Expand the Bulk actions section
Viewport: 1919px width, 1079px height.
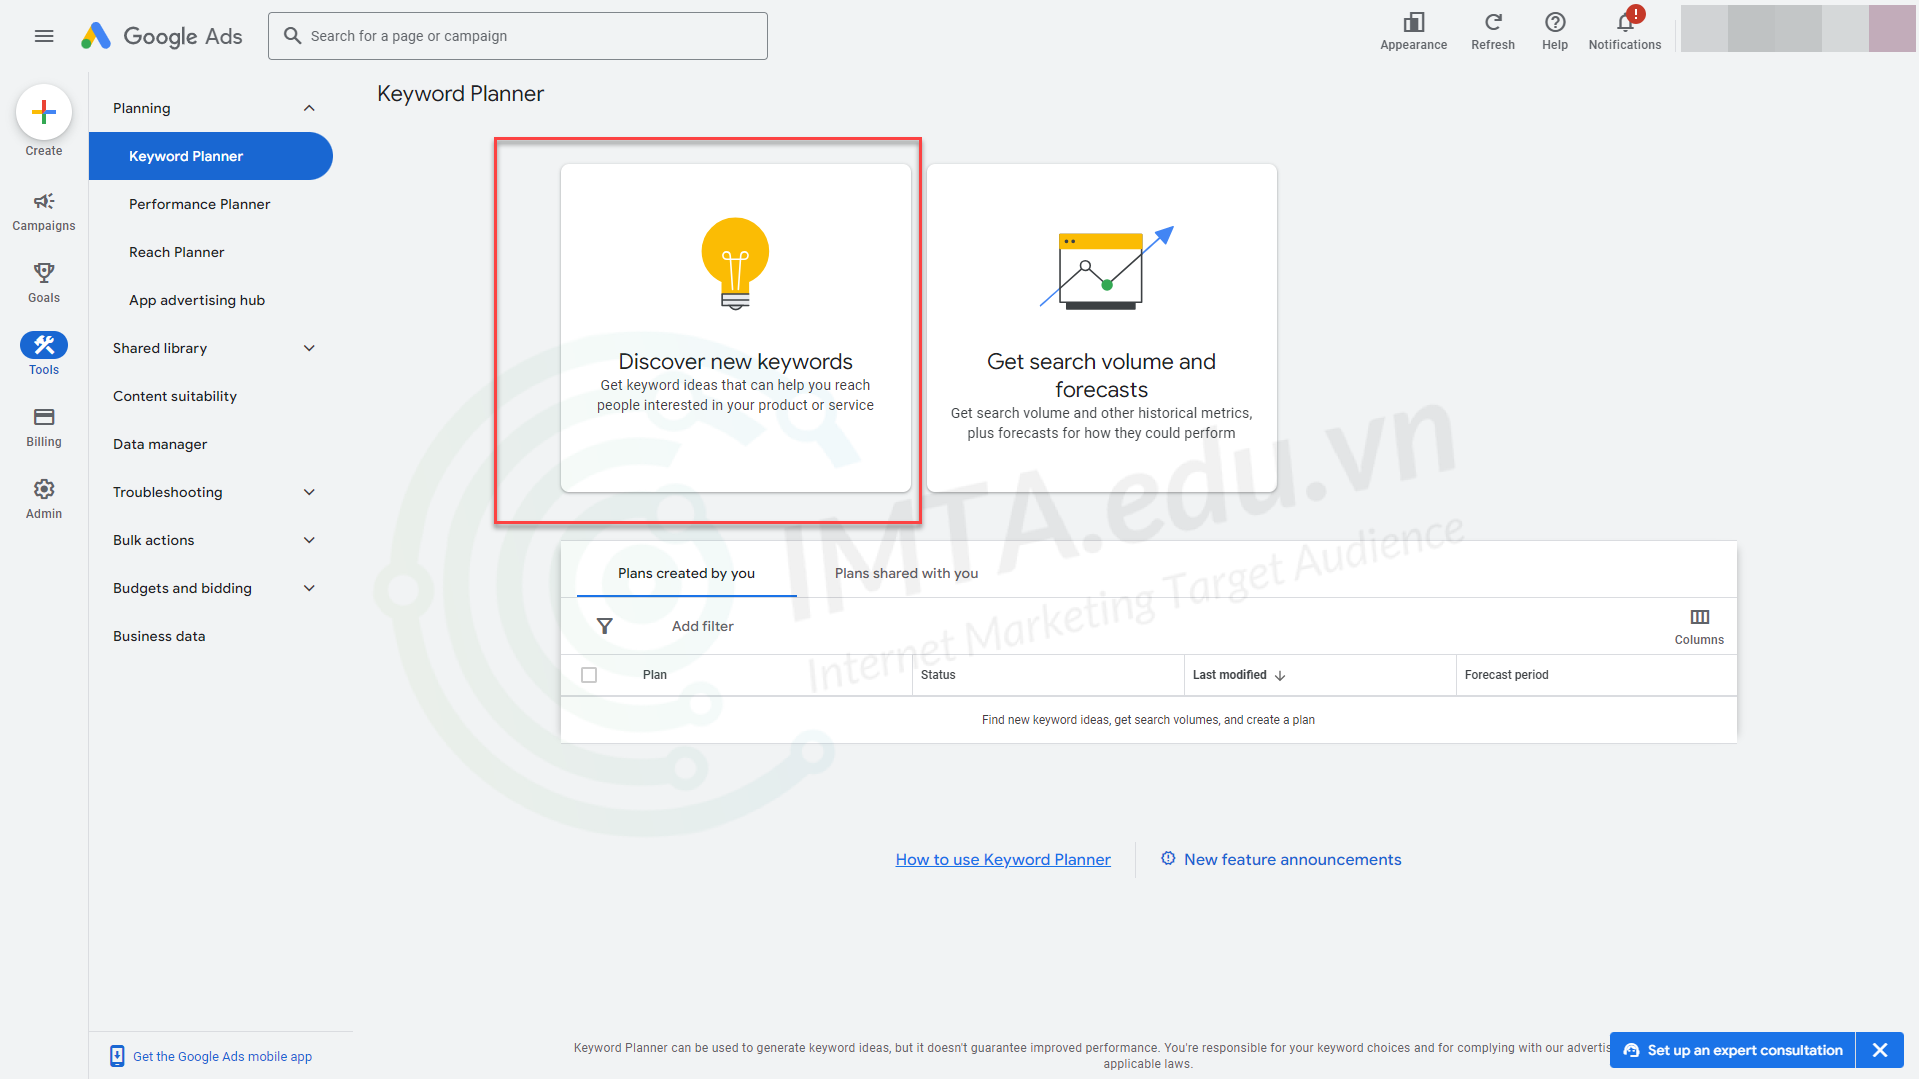(309, 540)
